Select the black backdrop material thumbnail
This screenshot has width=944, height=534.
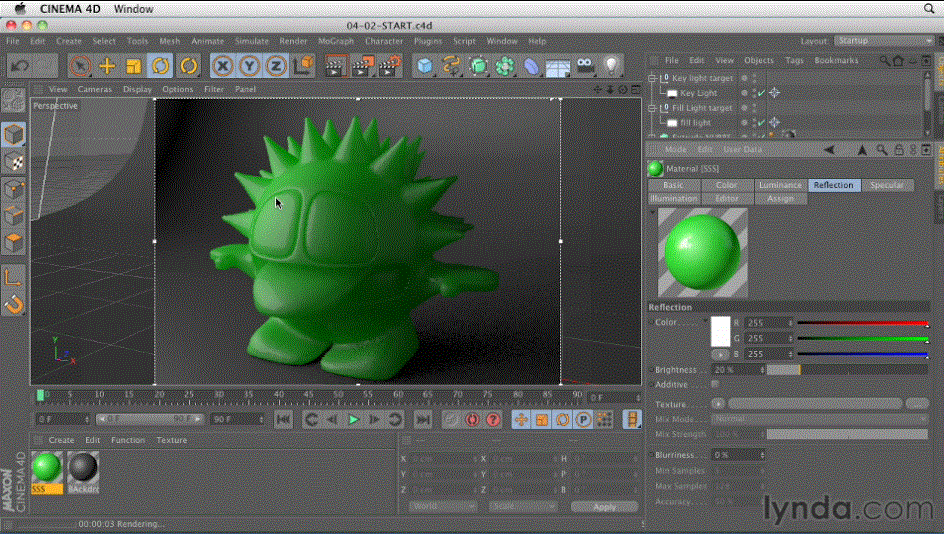point(83,468)
